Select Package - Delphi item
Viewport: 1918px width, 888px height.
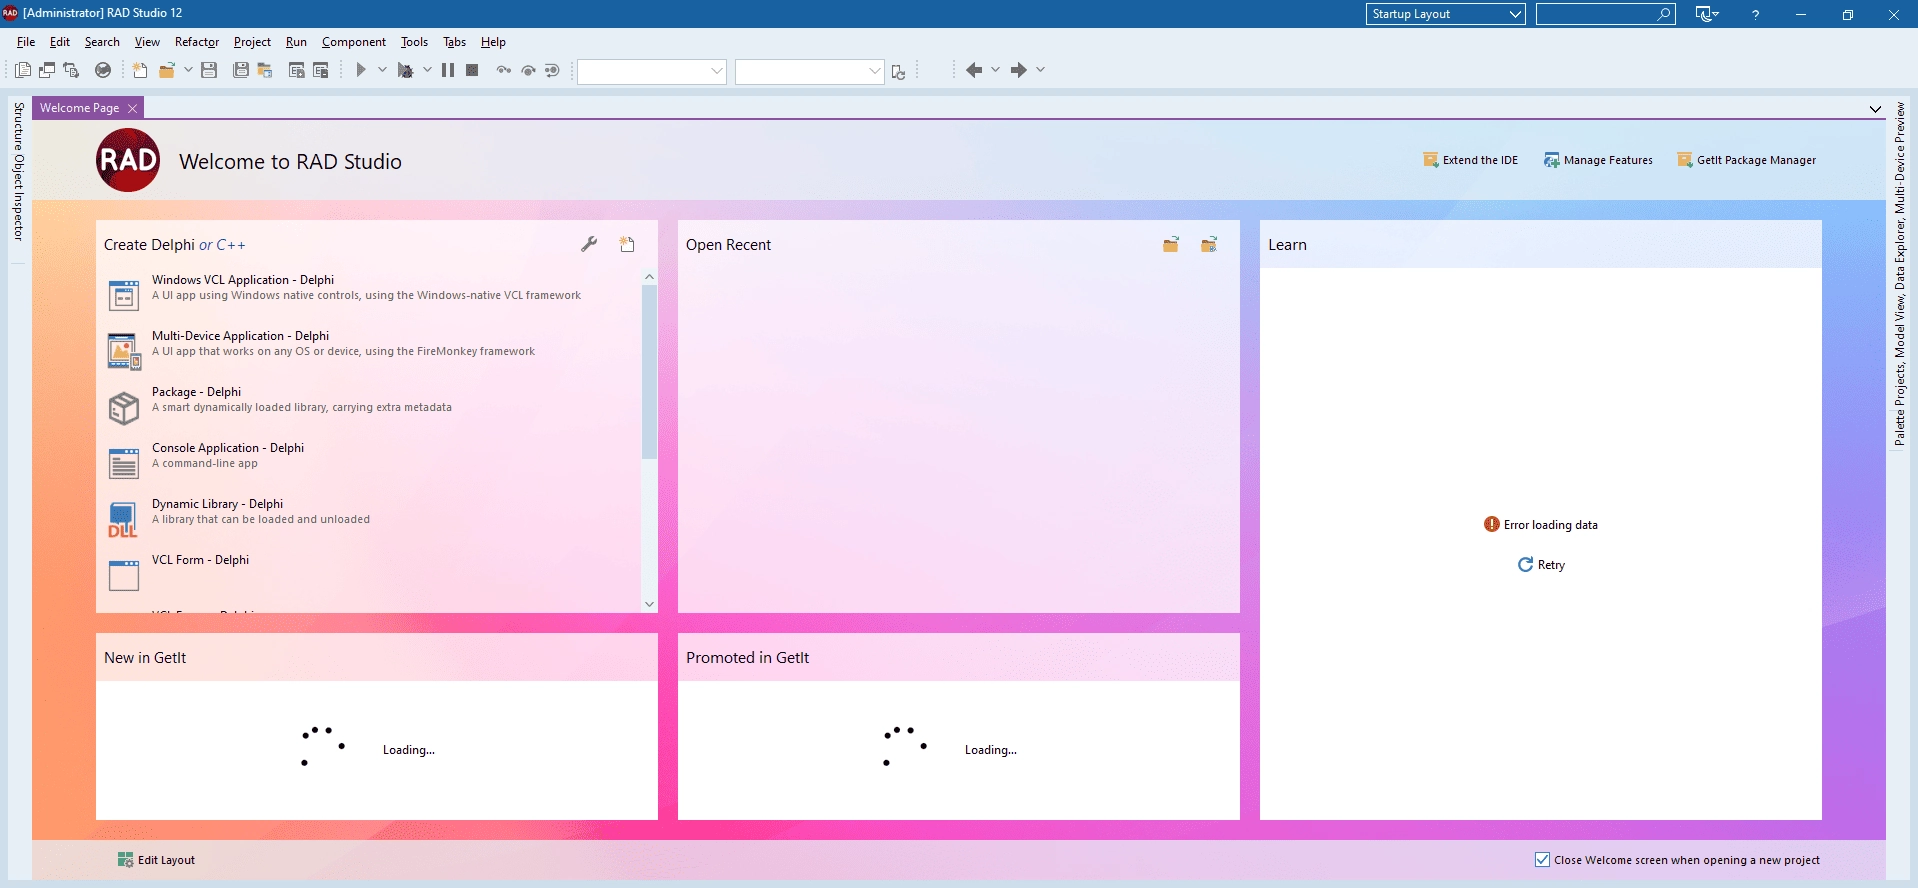point(370,407)
